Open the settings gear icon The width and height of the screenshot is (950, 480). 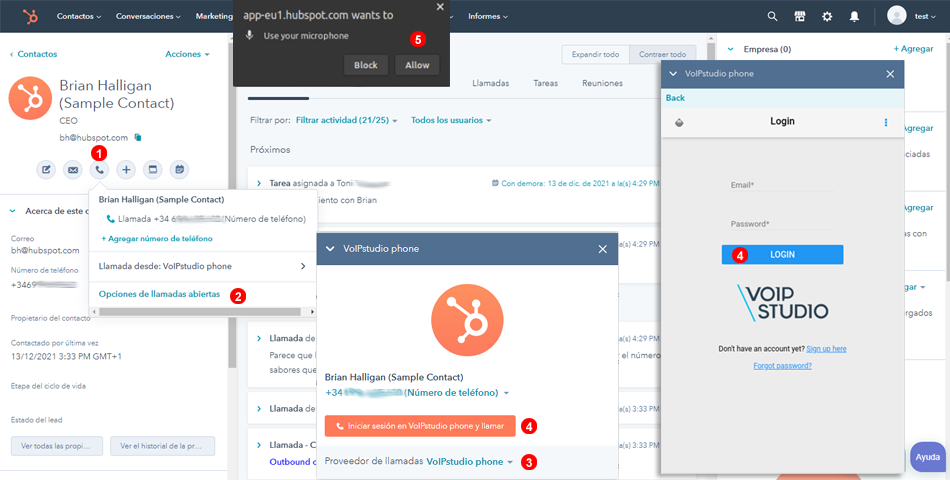[x=827, y=16]
